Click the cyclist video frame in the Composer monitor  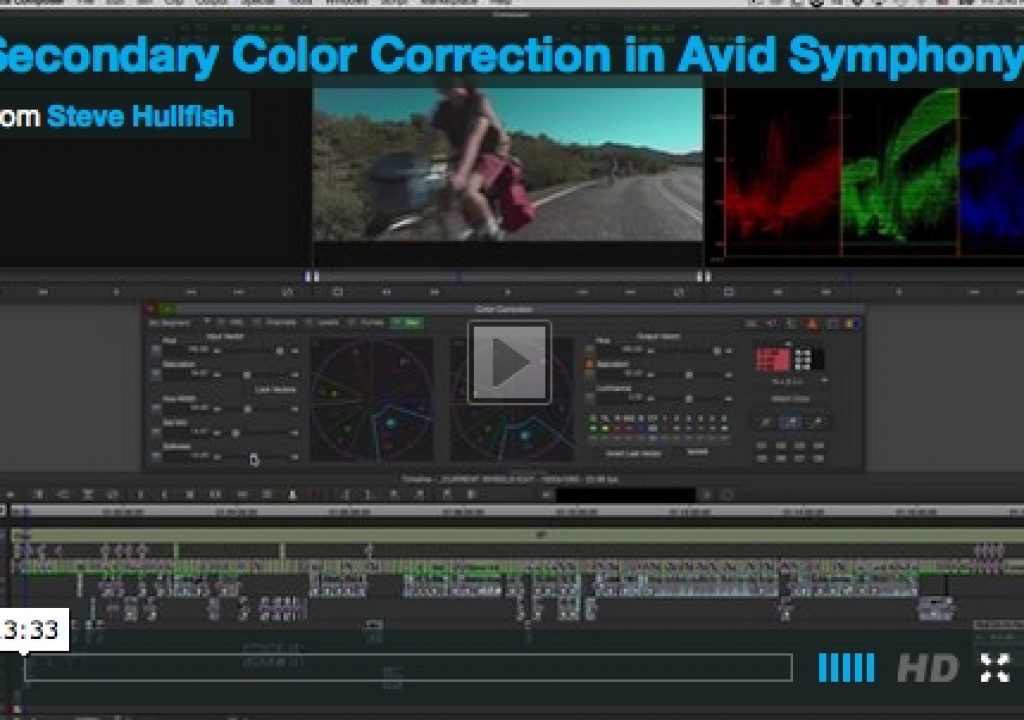(508, 165)
